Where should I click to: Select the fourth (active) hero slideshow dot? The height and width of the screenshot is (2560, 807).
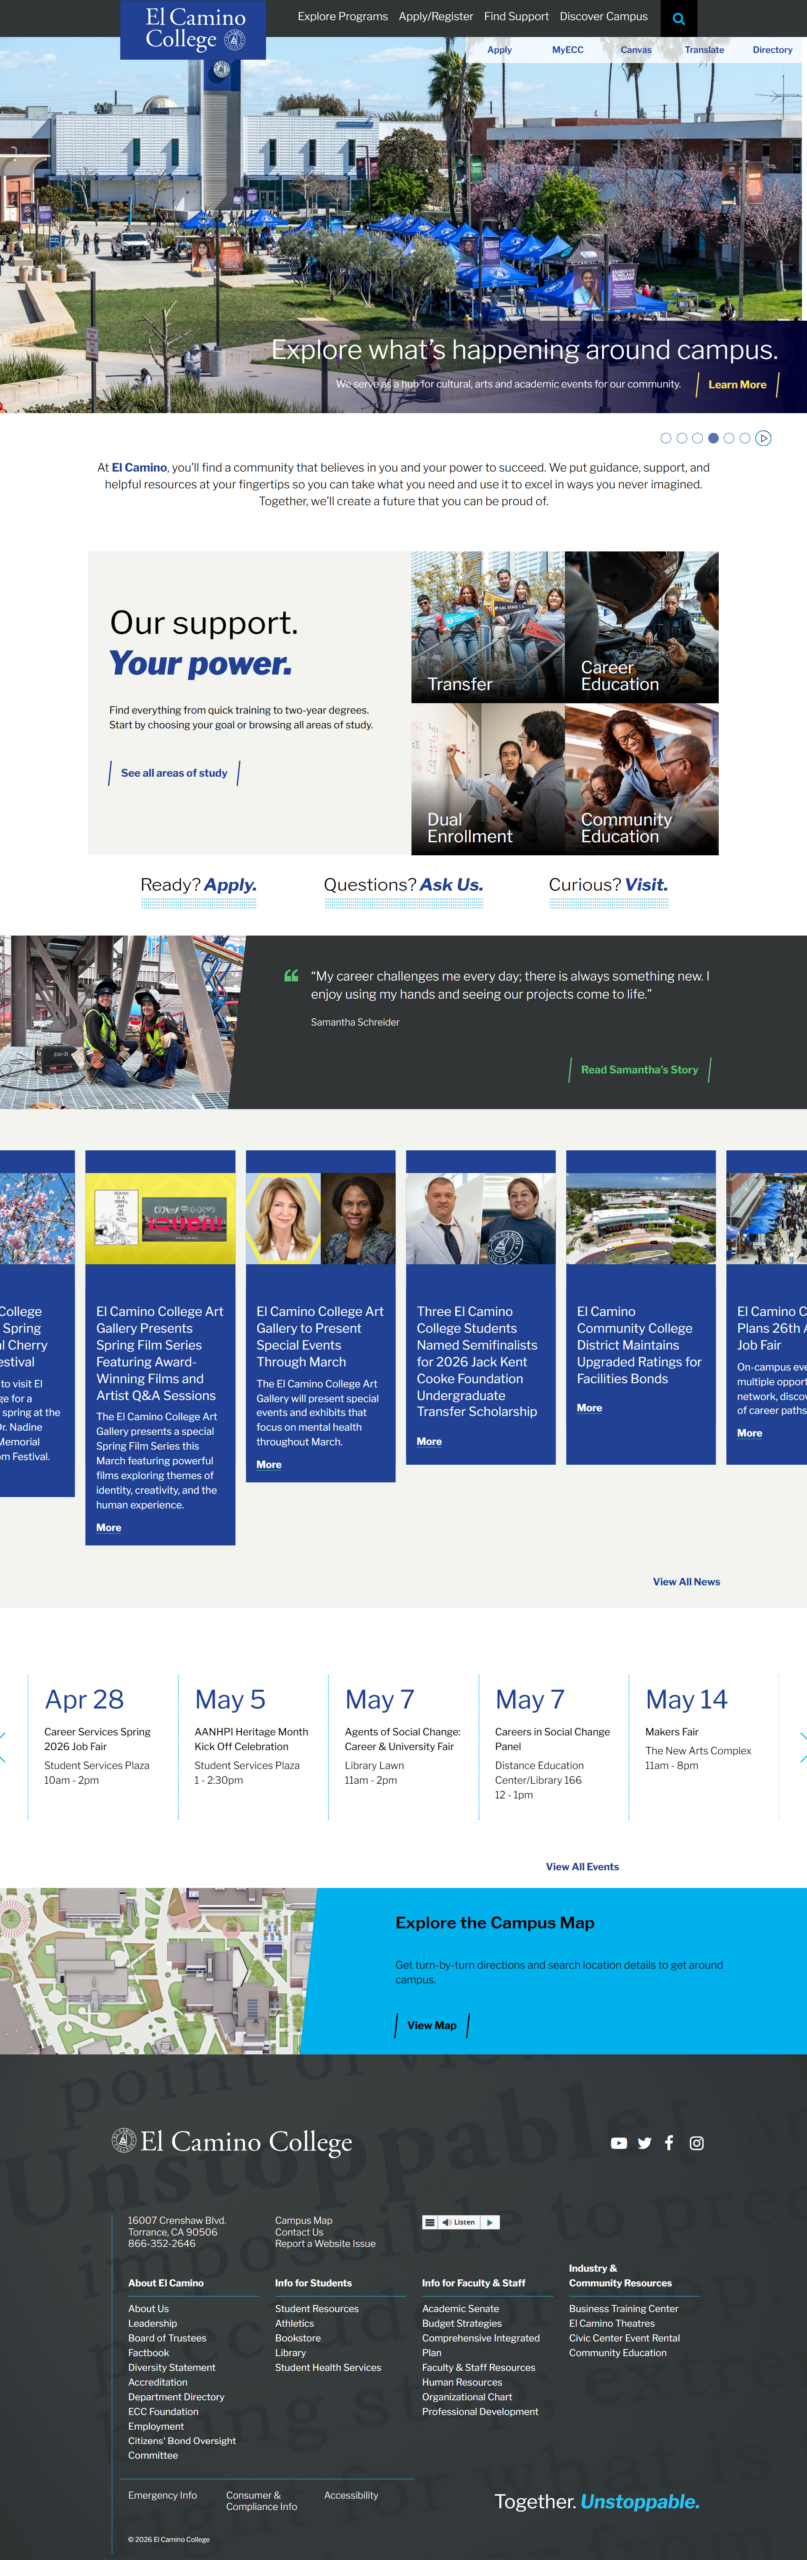(713, 438)
